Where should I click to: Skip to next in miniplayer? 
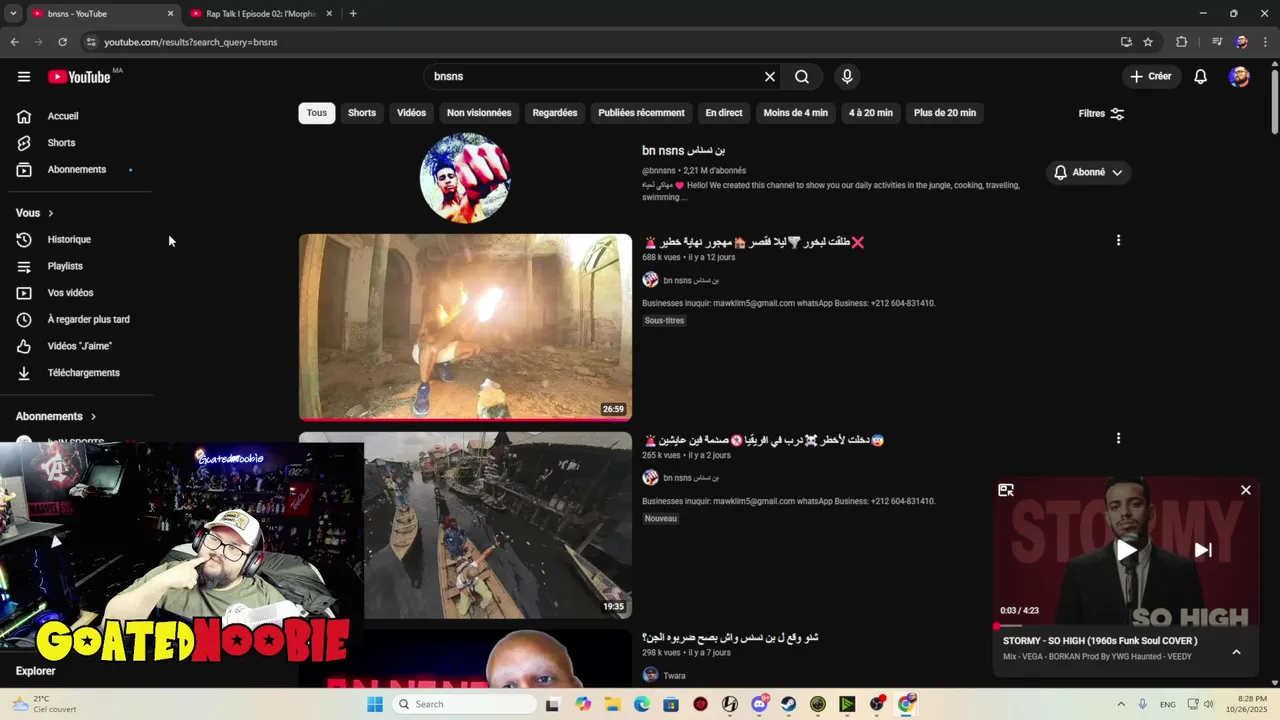1203,550
